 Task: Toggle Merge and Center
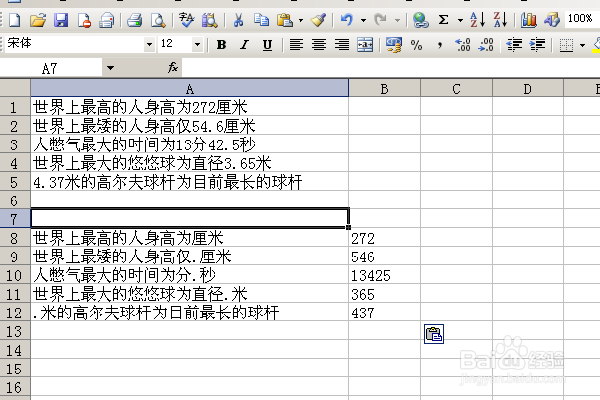click(x=365, y=45)
